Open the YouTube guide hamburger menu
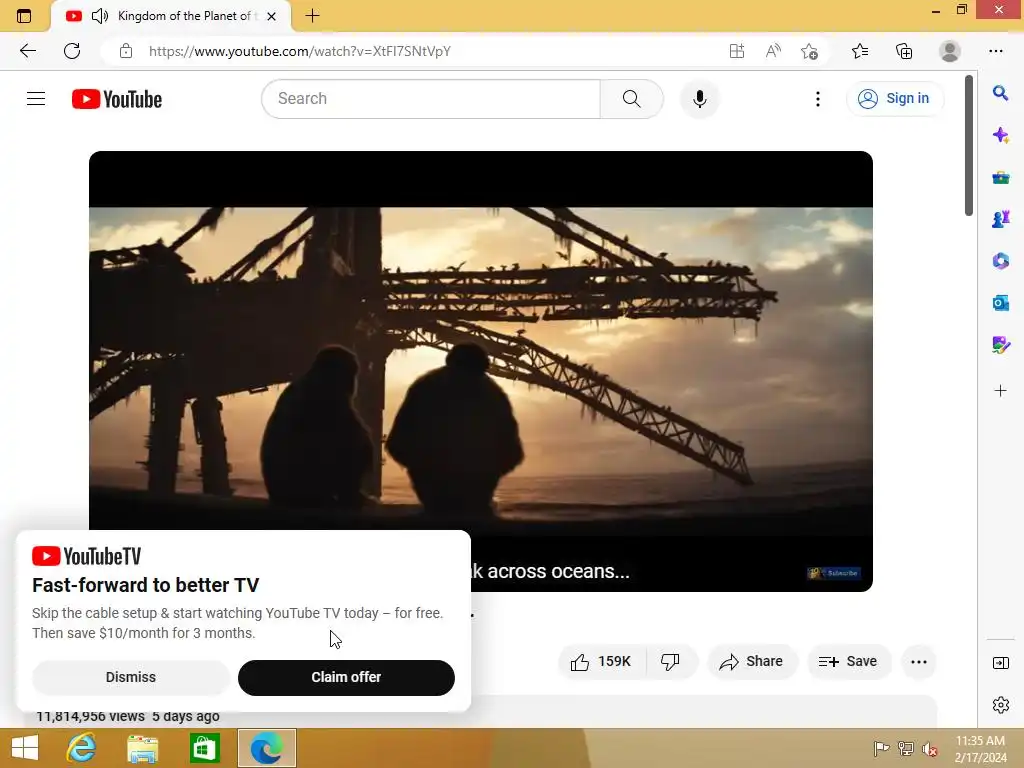1024x768 pixels. pyautogui.click(x=36, y=99)
